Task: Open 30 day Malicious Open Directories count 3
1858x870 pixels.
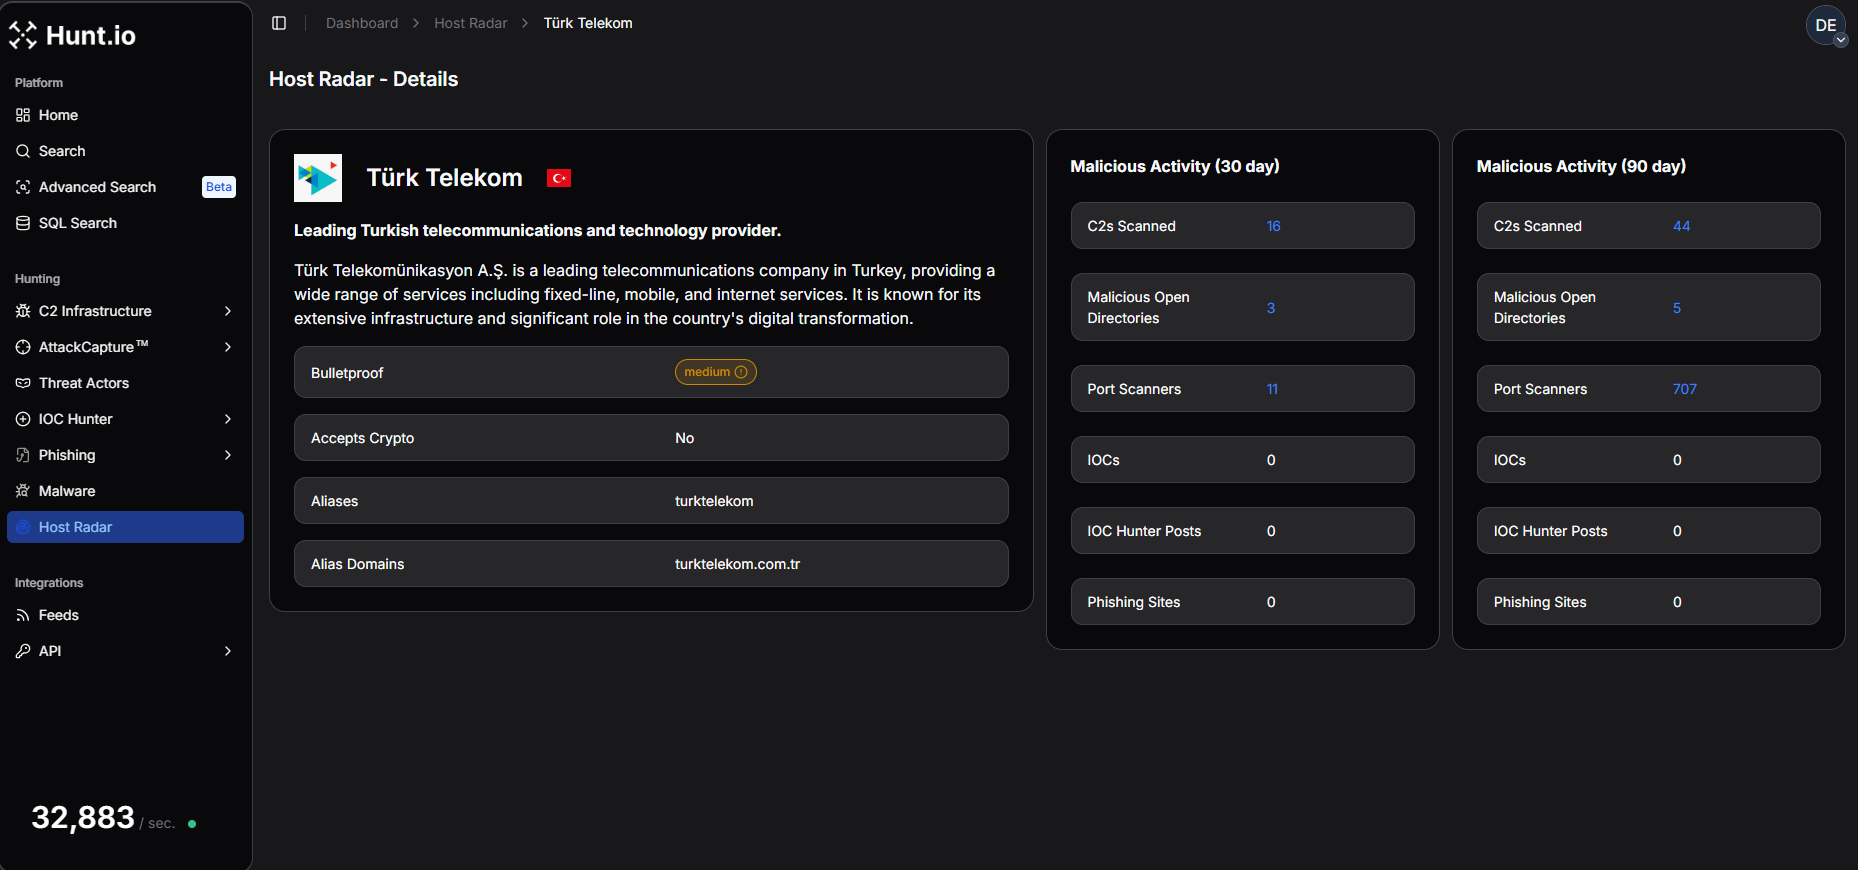Action: point(1271,308)
